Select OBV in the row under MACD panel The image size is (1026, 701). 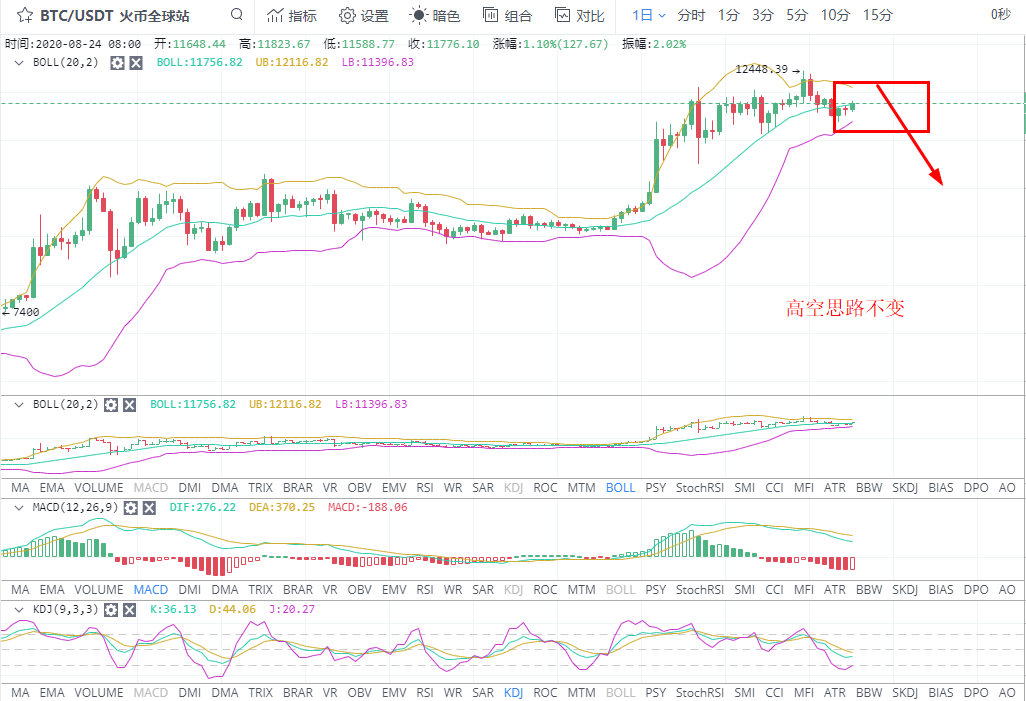[359, 590]
